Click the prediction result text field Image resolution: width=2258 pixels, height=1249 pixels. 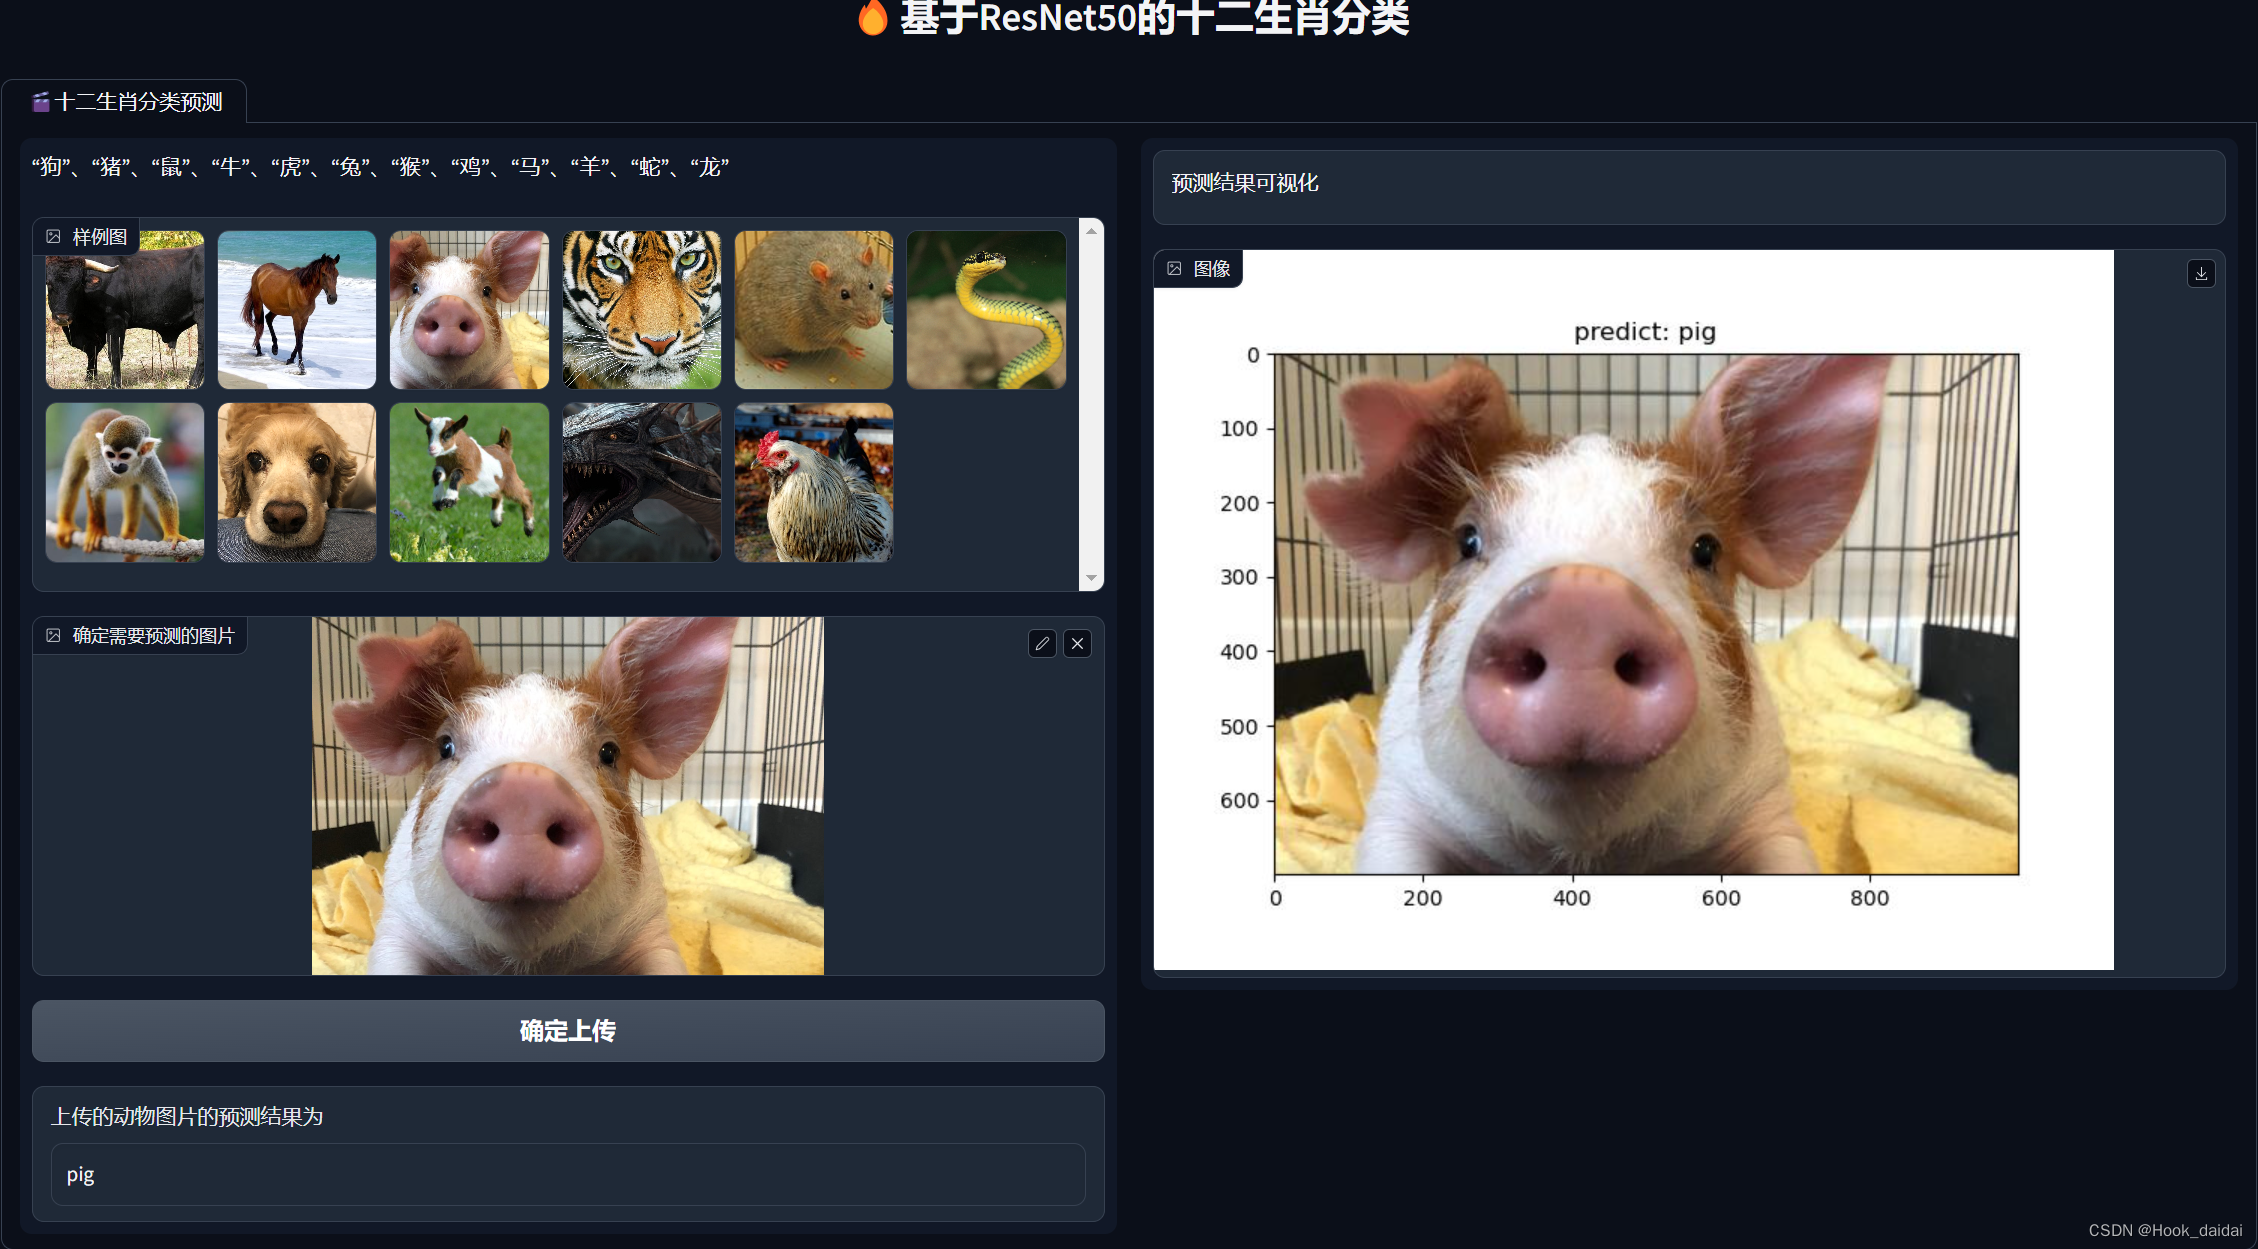(568, 1175)
